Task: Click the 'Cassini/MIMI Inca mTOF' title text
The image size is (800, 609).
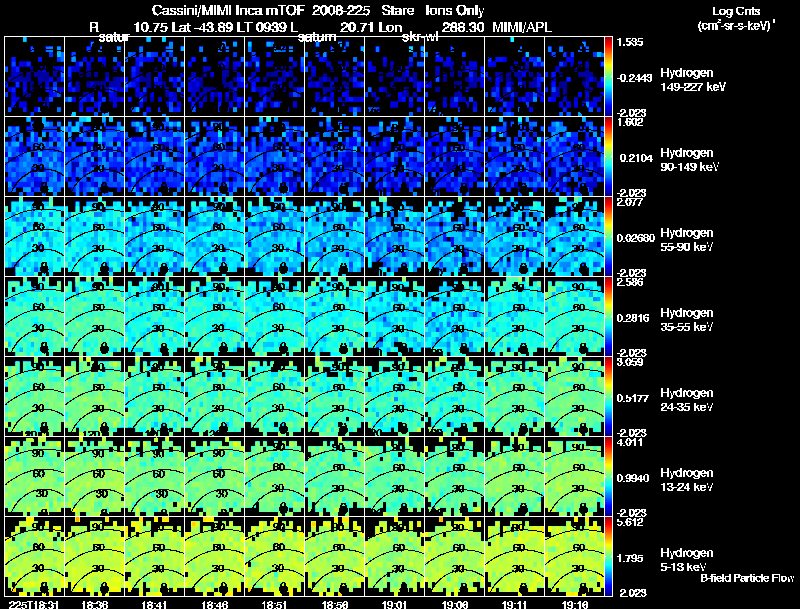Action: tap(228, 11)
